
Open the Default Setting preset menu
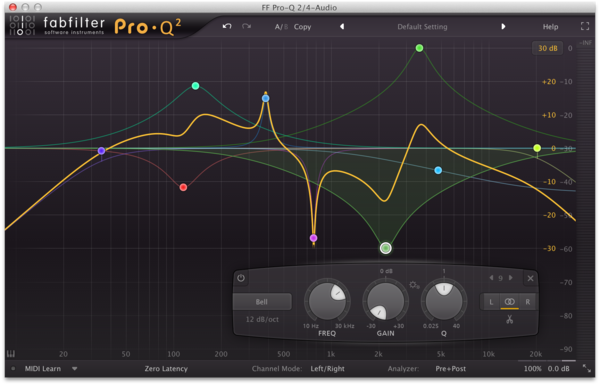point(422,27)
